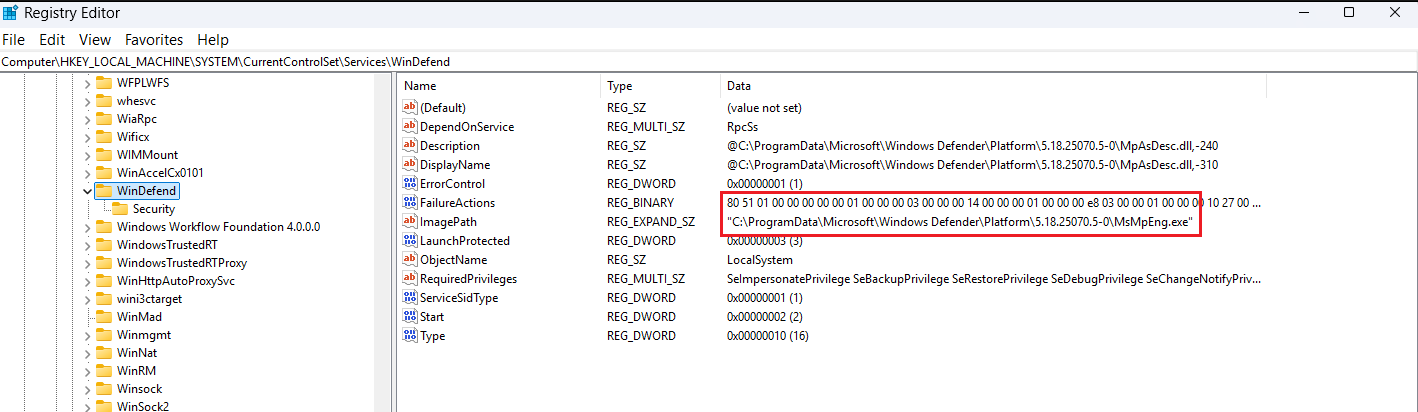Click the Security subkey folder icon

120,209
